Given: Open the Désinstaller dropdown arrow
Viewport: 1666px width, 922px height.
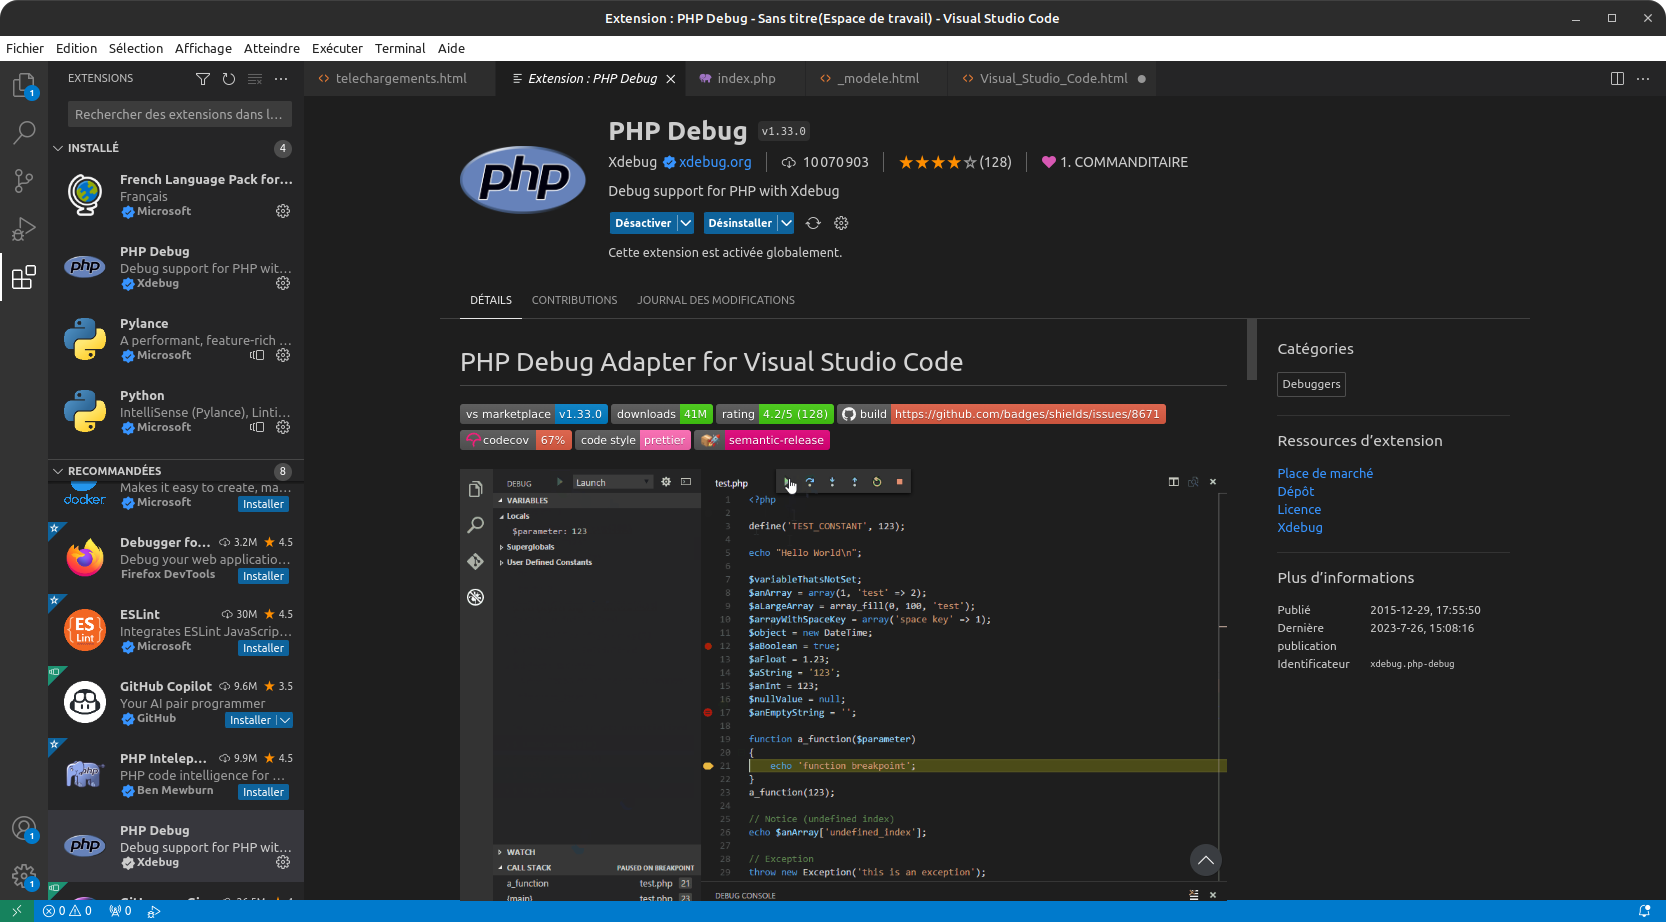Looking at the screenshot, I should pyautogui.click(x=786, y=223).
